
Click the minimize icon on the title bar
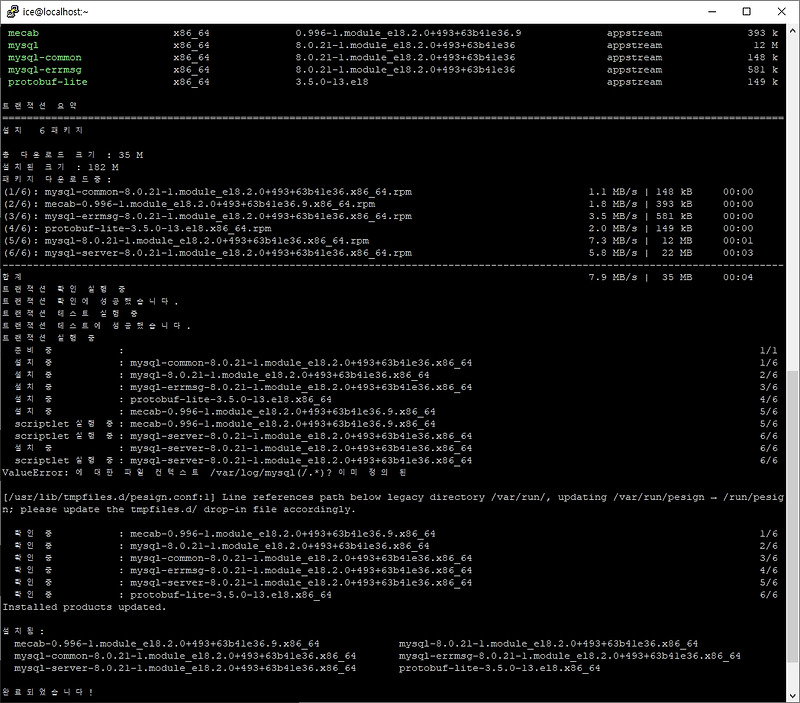coord(710,12)
